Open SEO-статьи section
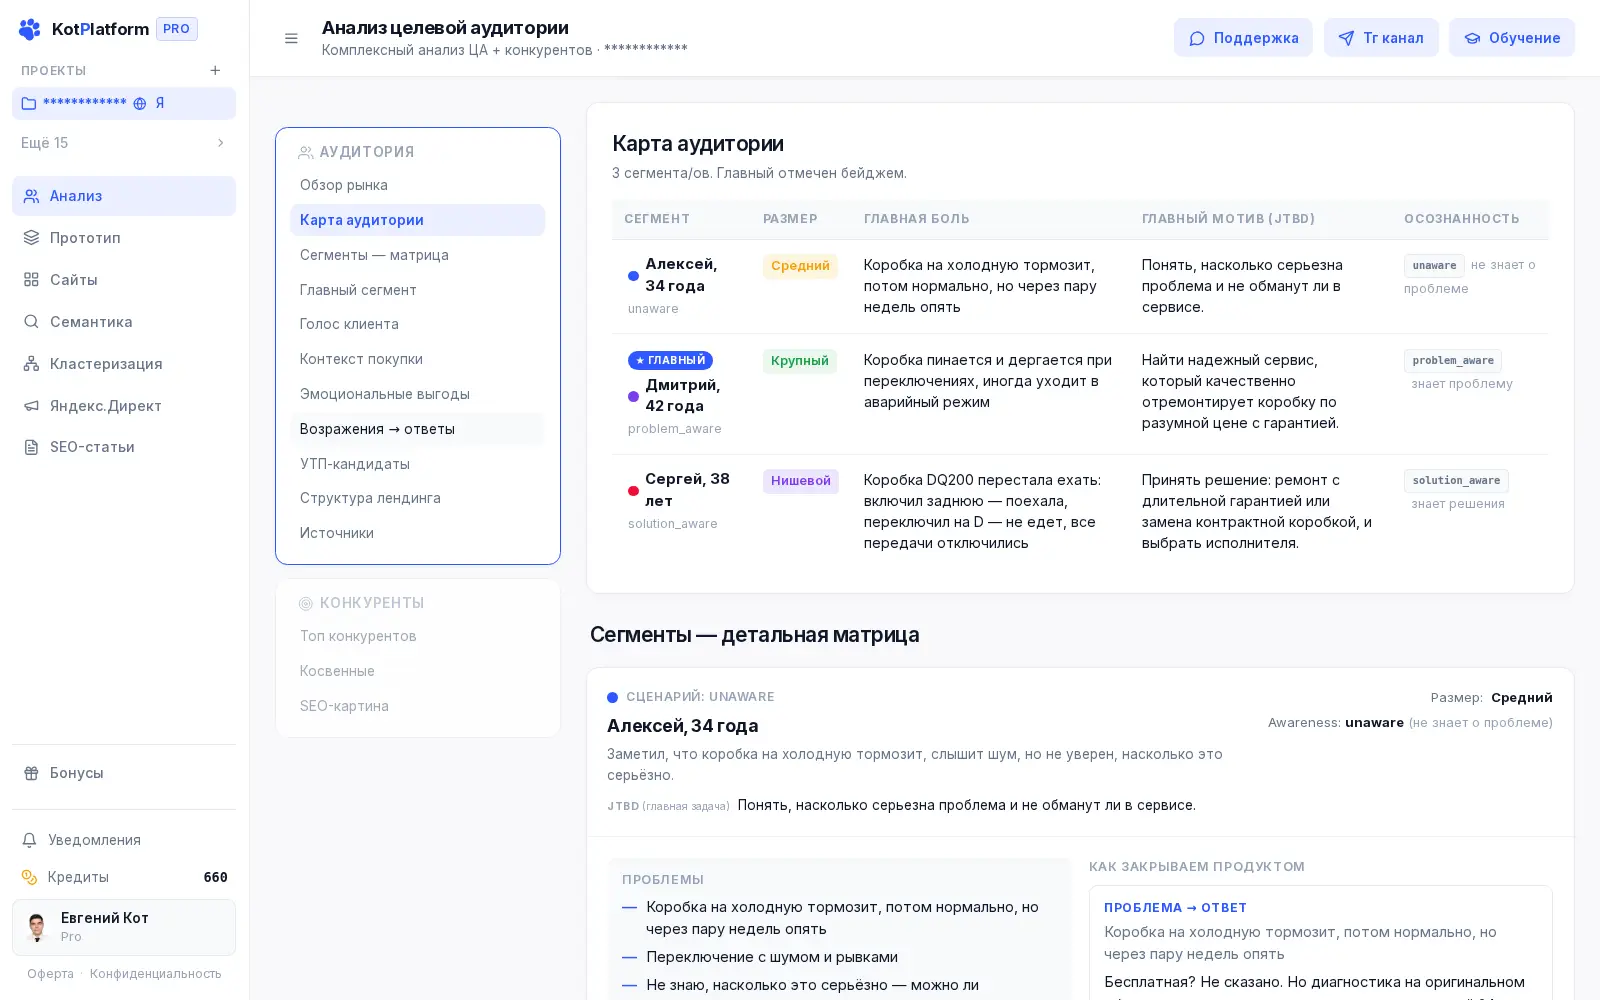The height and width of the screenshot is (1000, 1600). click(124, 447)
